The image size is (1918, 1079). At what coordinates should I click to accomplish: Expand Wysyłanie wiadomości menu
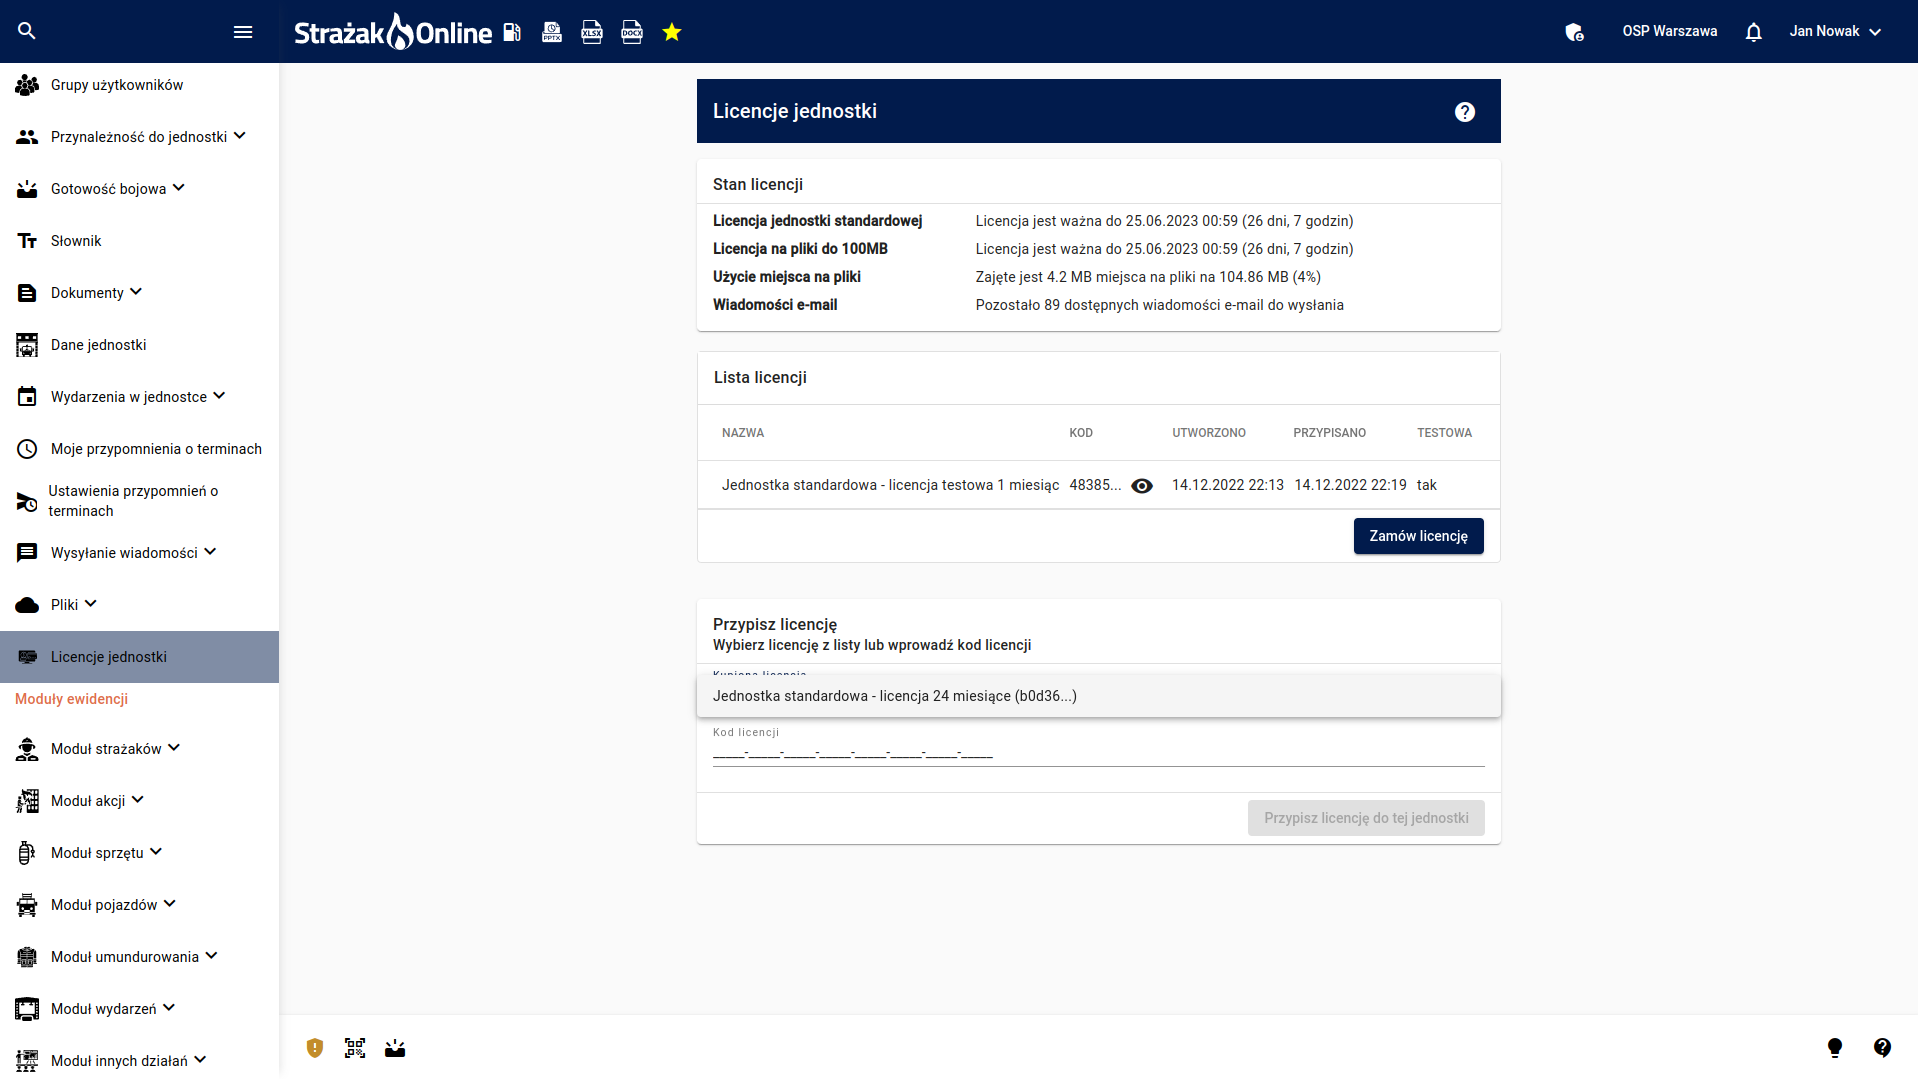210,552
